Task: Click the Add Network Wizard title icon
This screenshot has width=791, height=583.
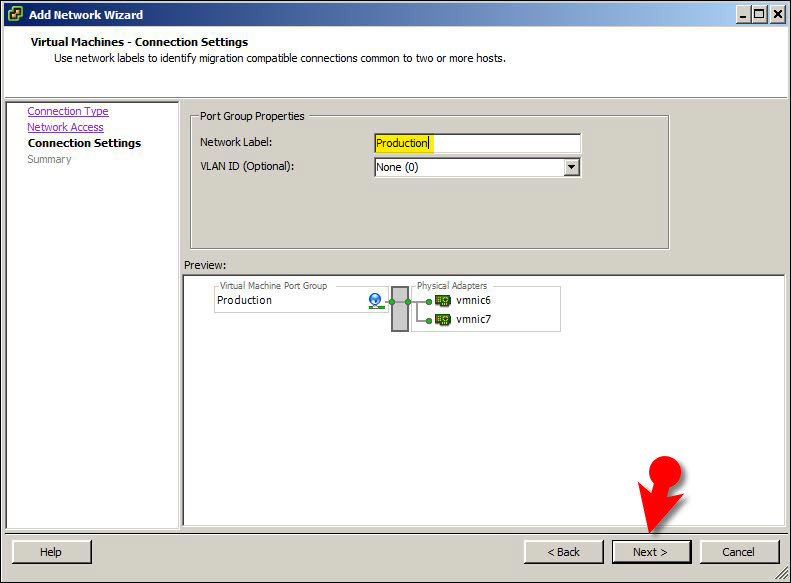Action: [x=15, y=14]
